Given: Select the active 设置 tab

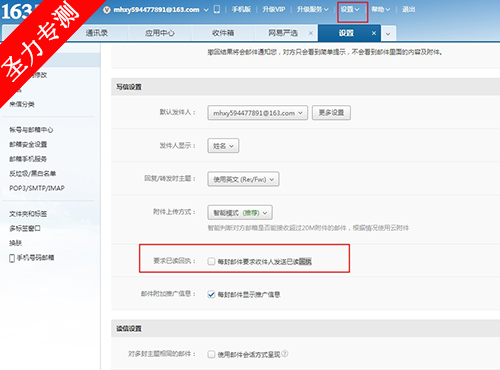Looking at the screenshot, I should [x=346, y=33].
